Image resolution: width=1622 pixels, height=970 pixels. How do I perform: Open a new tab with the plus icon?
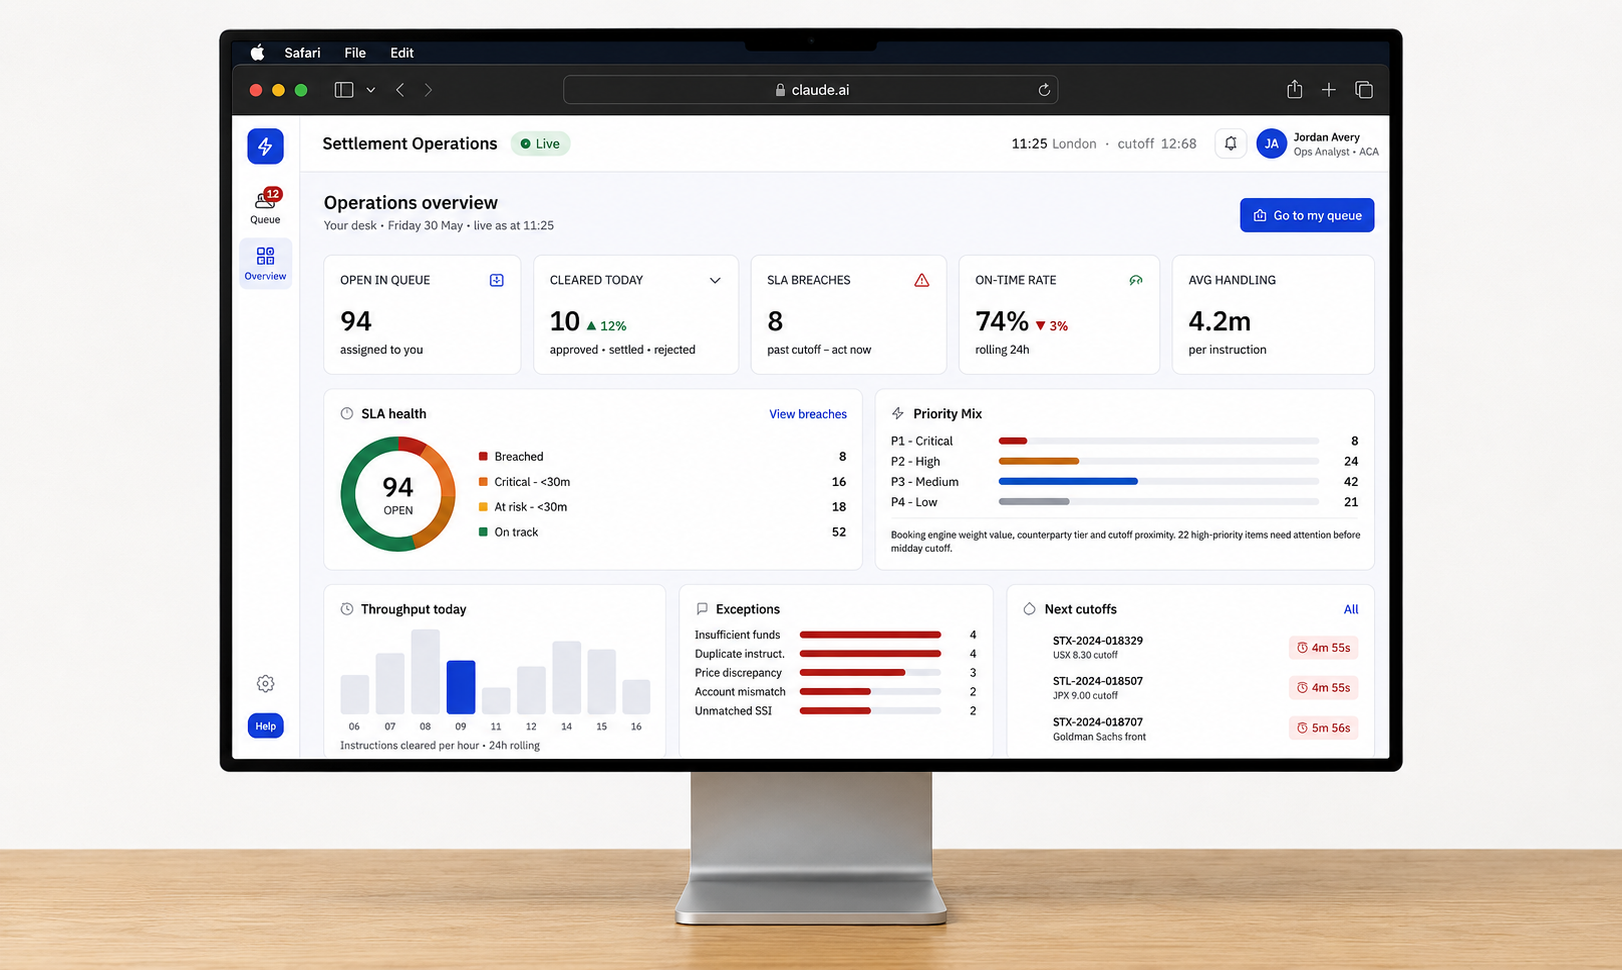[x=1329, y=90]
